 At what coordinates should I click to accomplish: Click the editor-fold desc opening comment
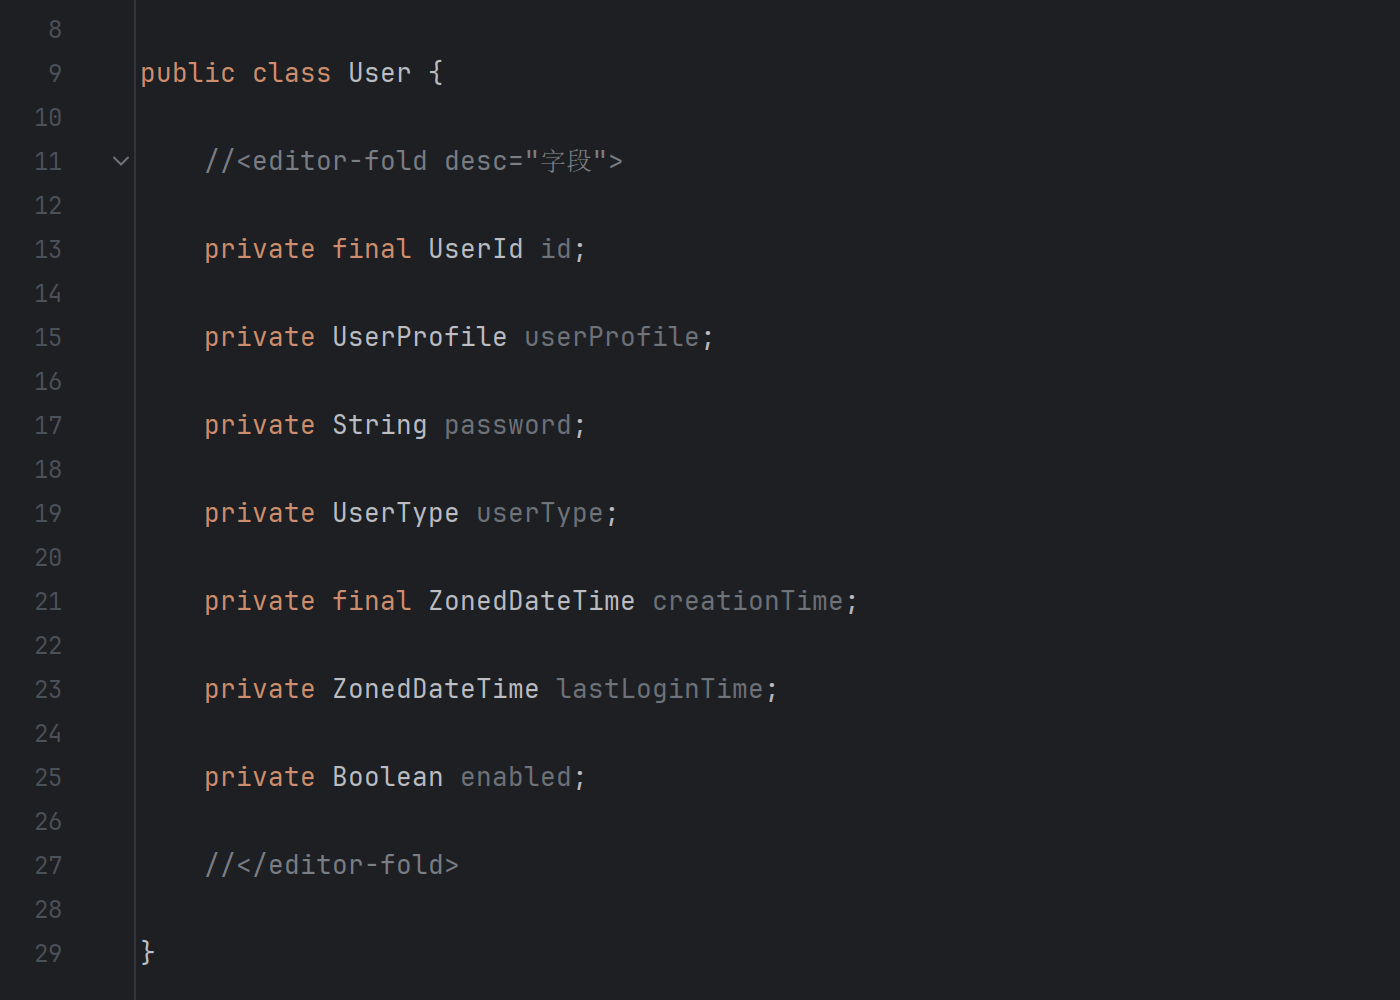click(x=414, y=161)
